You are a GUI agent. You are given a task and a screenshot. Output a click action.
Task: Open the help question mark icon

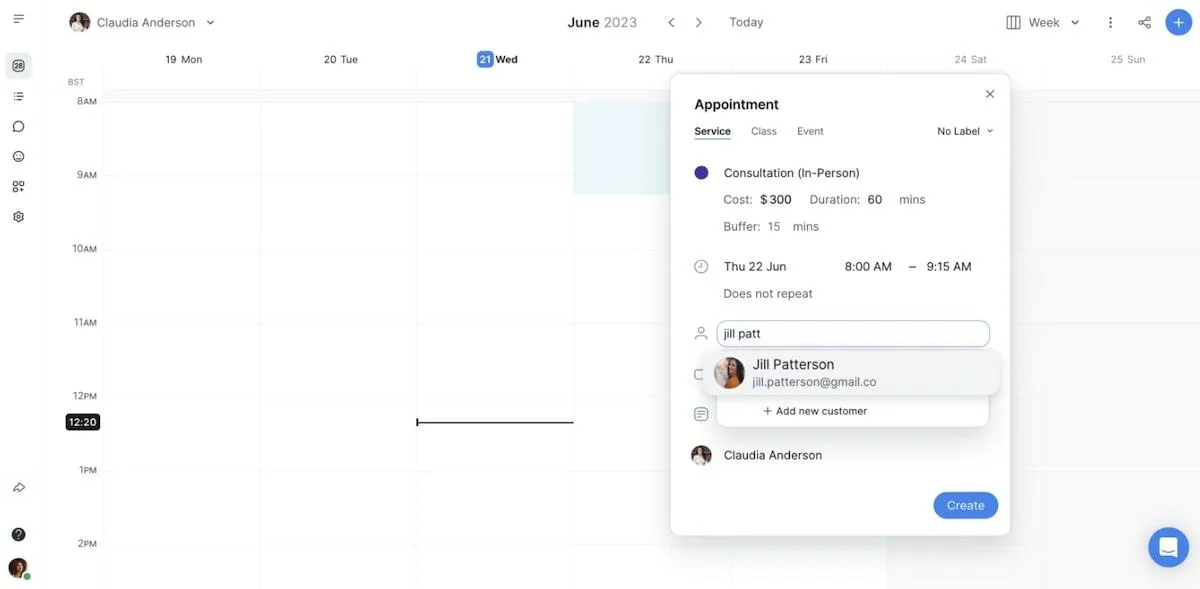click(x=18, y=535)
